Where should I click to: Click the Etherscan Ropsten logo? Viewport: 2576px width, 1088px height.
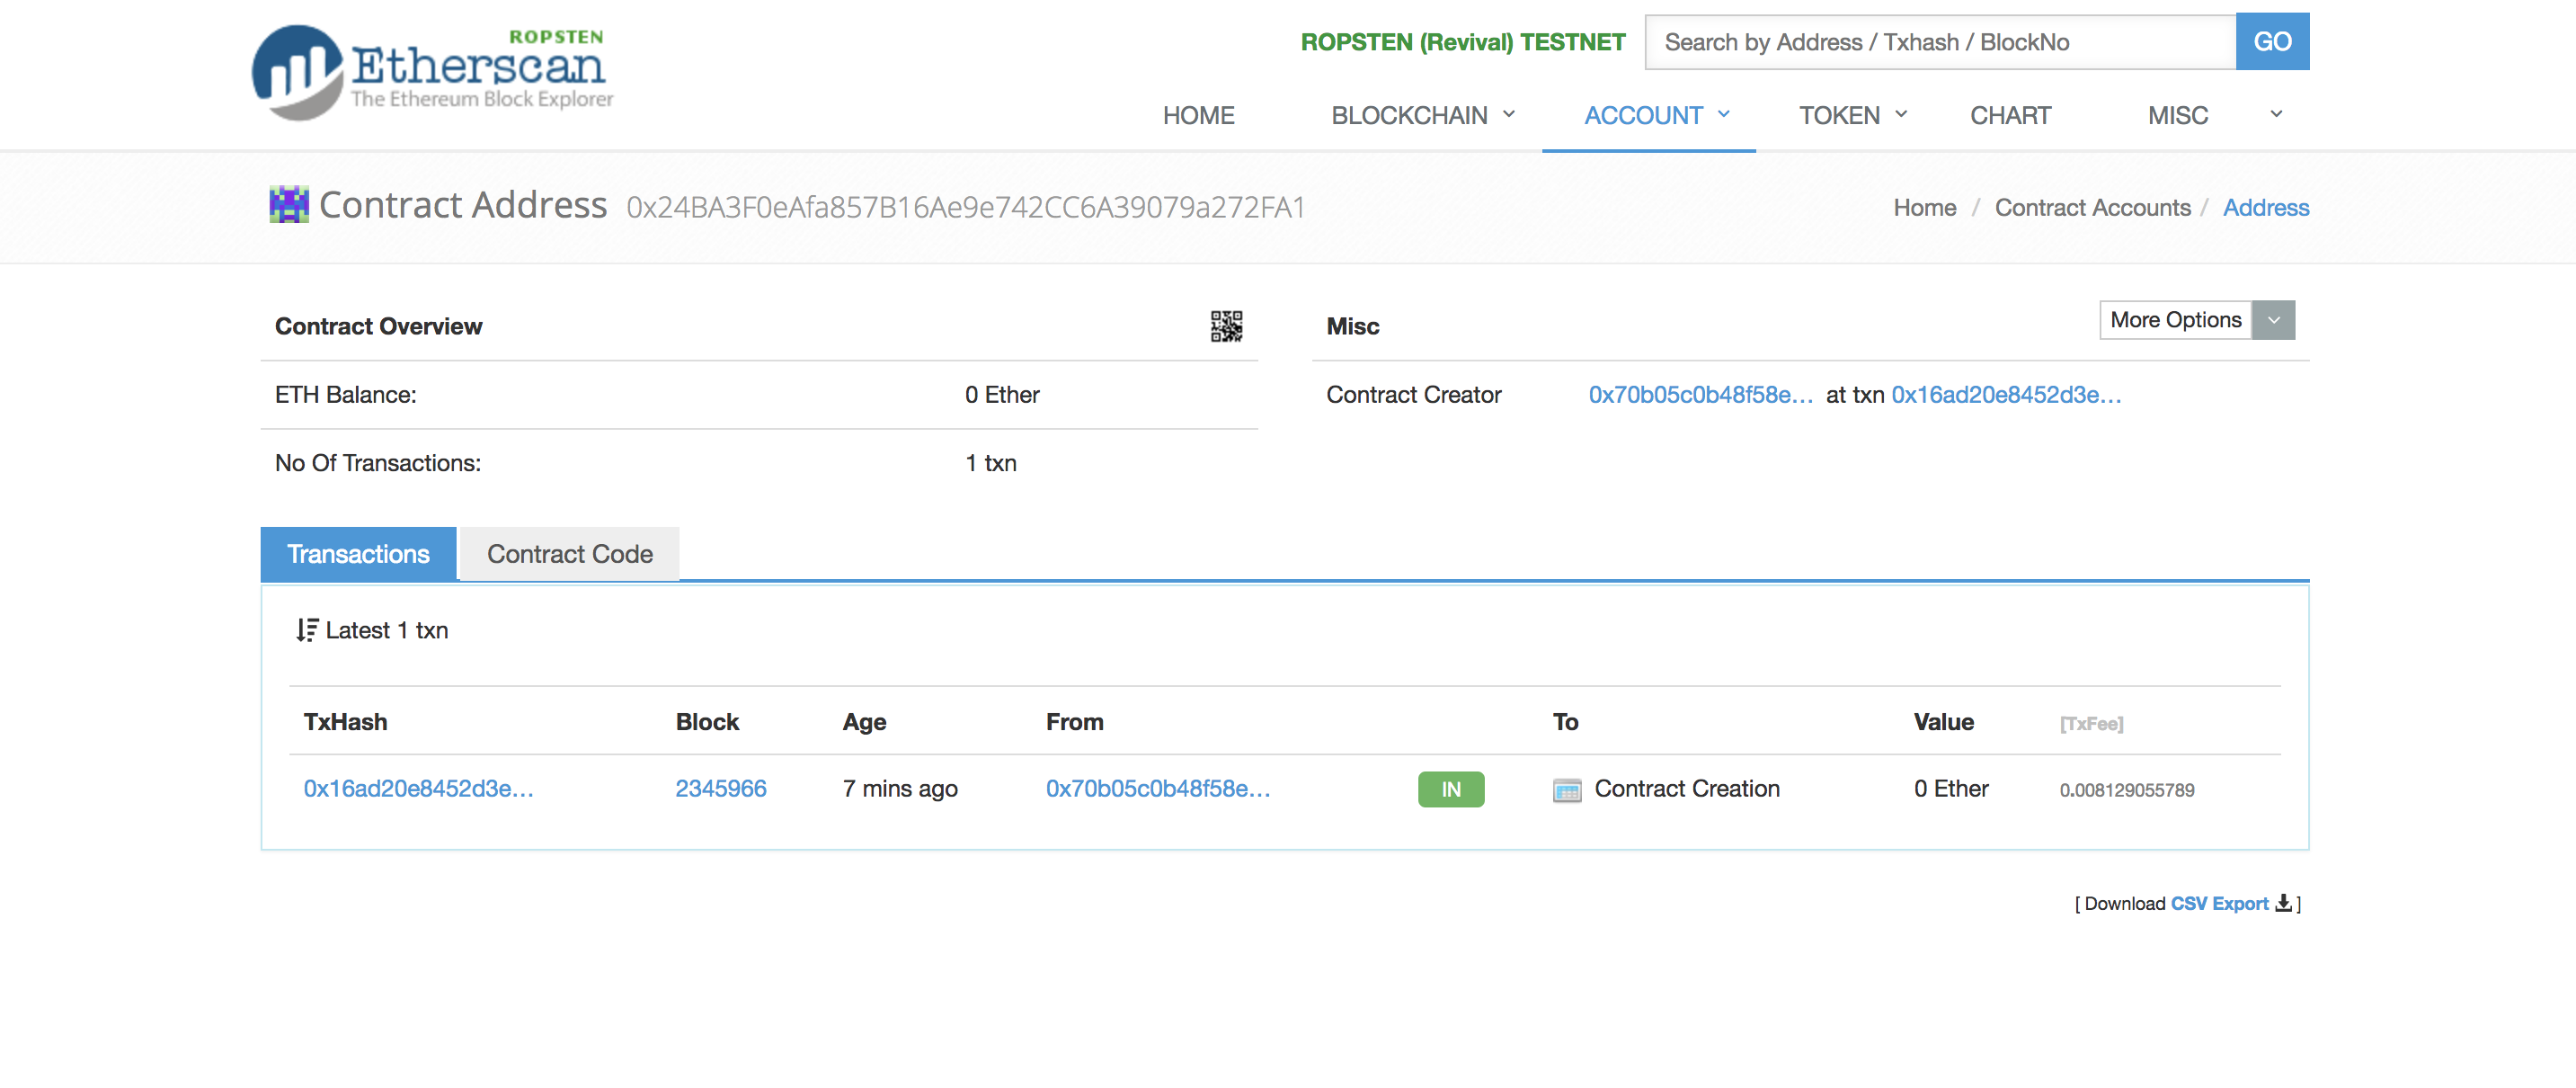click(432, 71)
